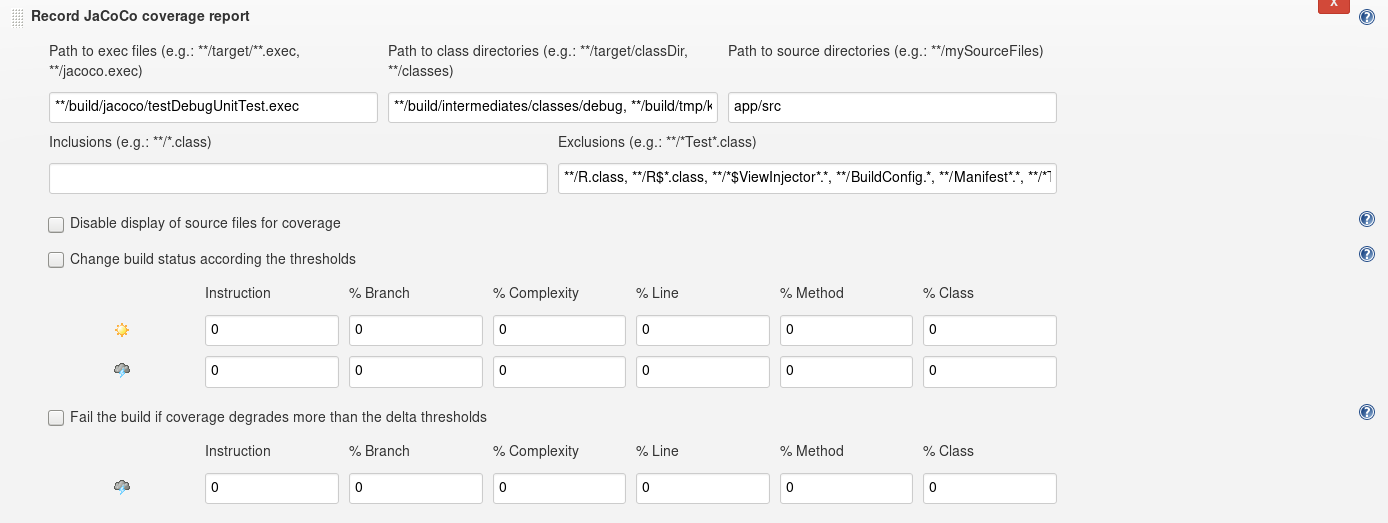Set stormy % Branch threshold in build status section
The width and height of the screenshot is (1388, 523).
416,371
